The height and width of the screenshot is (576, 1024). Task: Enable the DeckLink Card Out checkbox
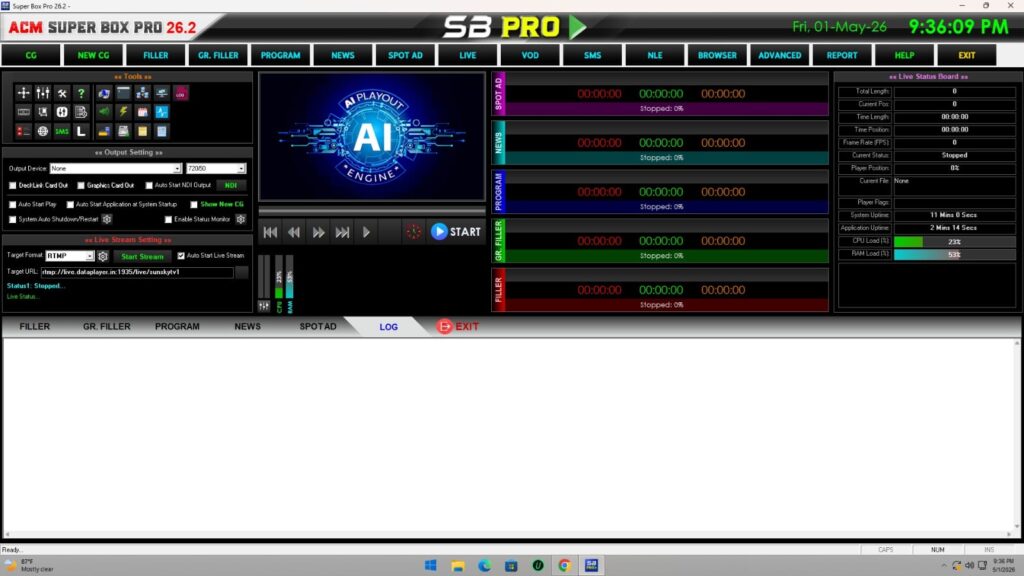point(12,185)
